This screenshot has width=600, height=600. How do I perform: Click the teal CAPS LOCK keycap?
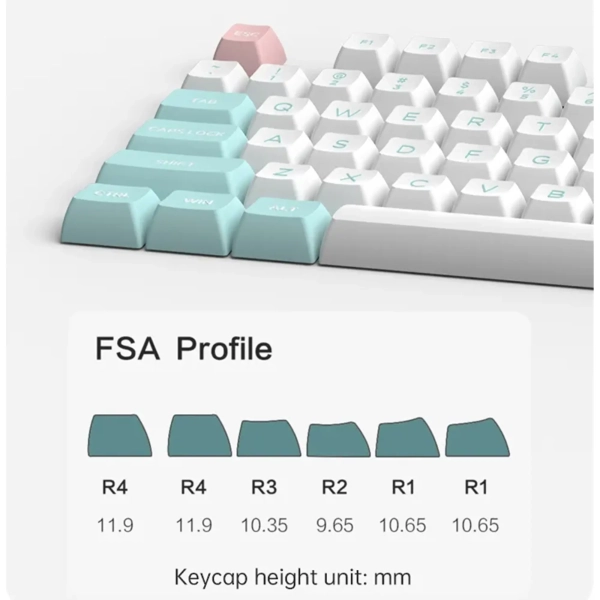click(x=186, y=139)
